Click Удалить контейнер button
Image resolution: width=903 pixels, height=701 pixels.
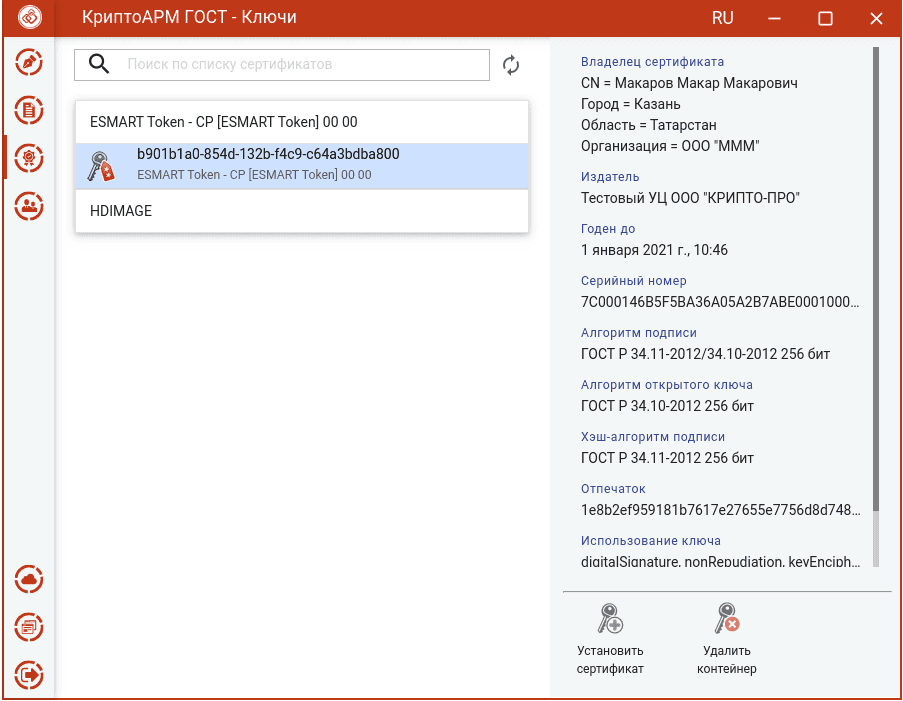coord(726,639)
